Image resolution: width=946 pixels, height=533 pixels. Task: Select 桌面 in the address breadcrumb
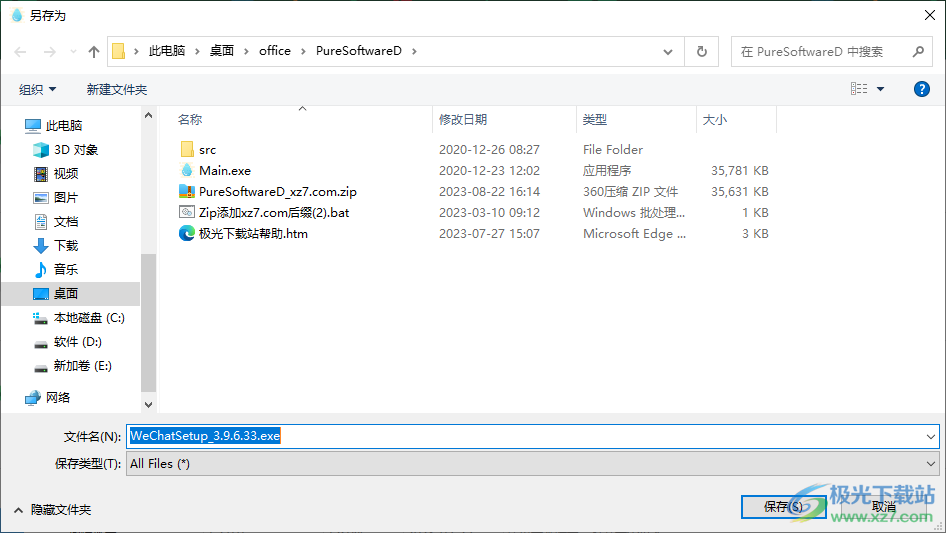click(221, 51)
